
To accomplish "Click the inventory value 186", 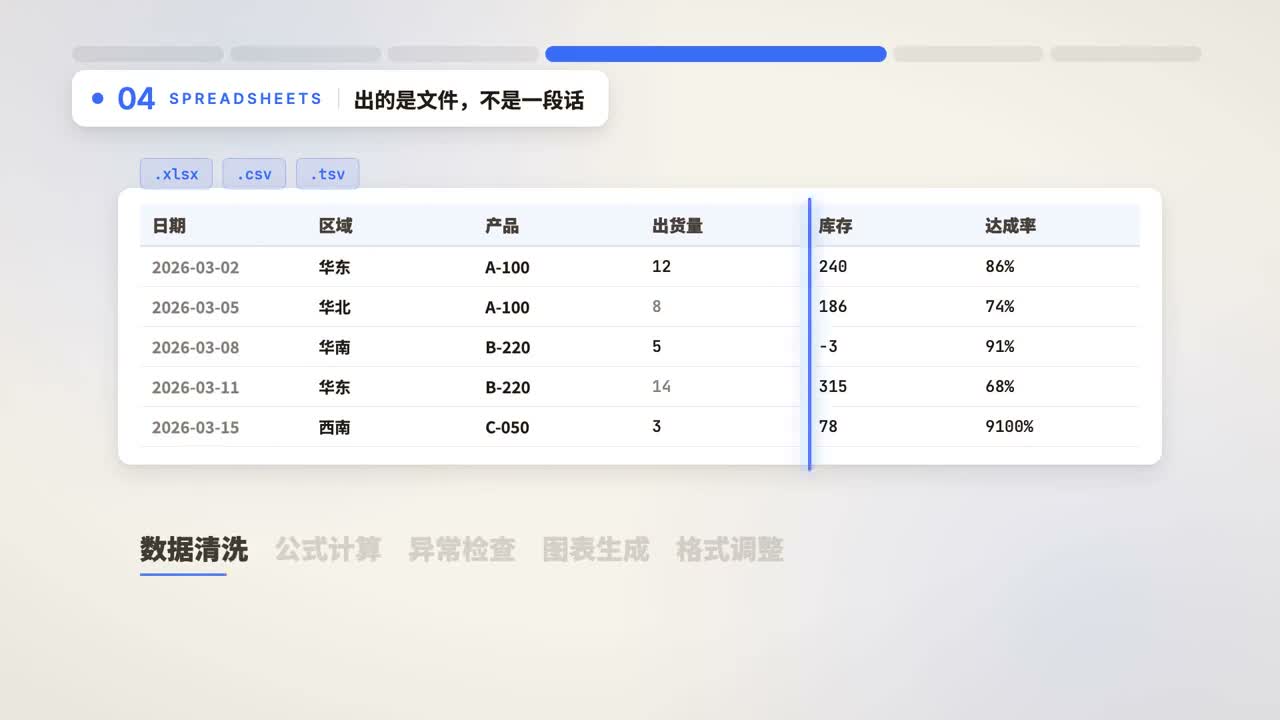I will [x=832, y=306].
